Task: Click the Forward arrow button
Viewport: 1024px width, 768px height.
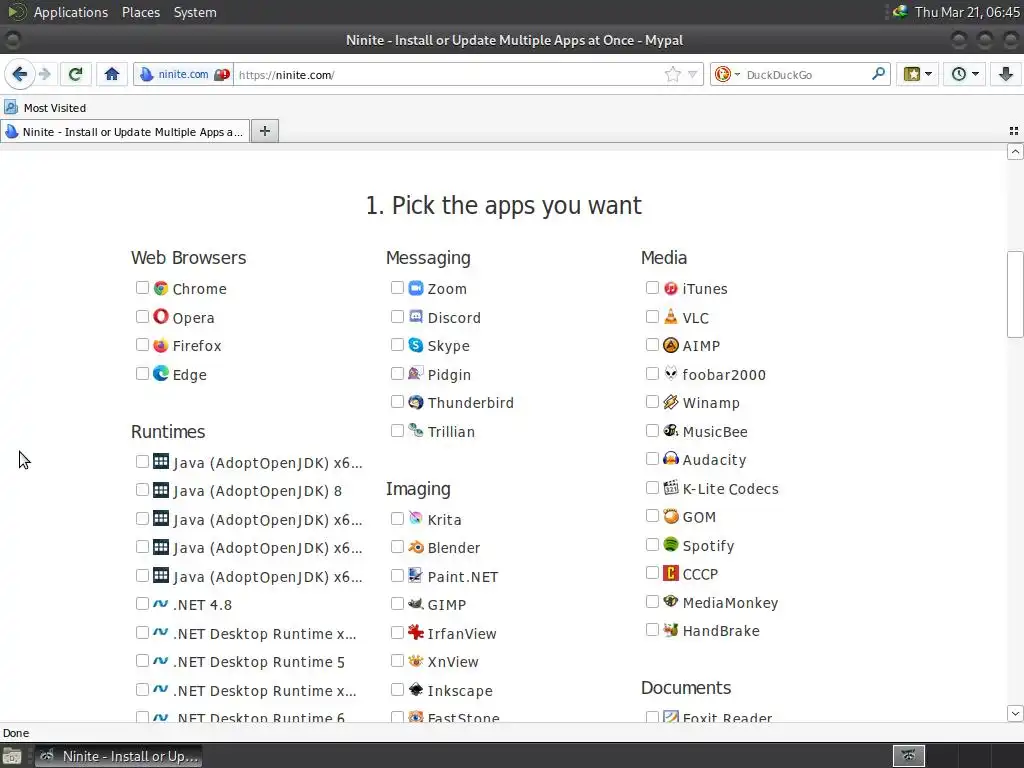Action: [45, 74]
